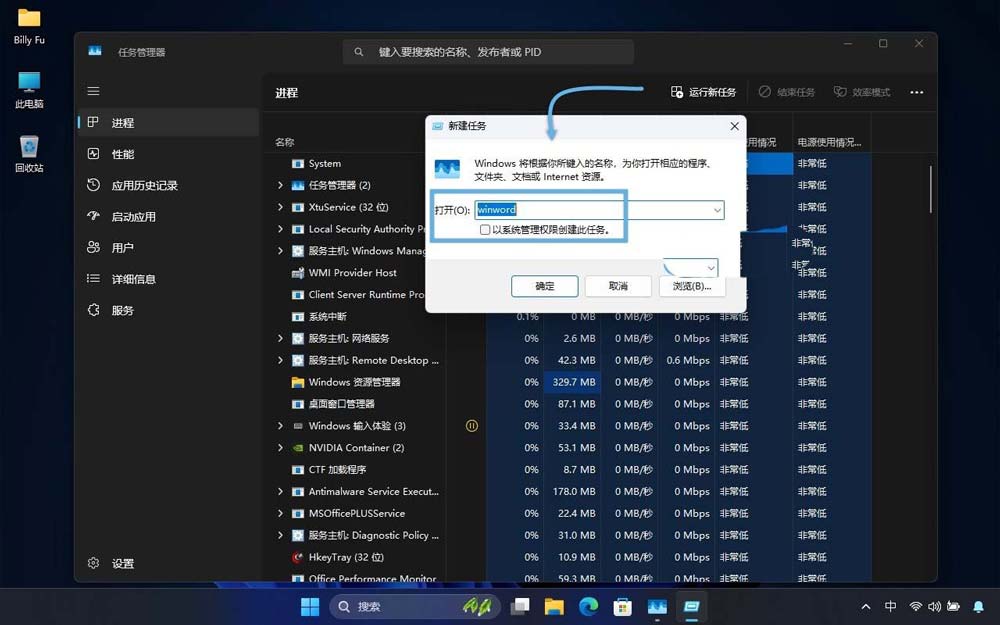The height and width of the screenshot is (625, 1000).
Task: Open the hamburger navigation menu in Task Manager
Action: (x=93, y=91)
